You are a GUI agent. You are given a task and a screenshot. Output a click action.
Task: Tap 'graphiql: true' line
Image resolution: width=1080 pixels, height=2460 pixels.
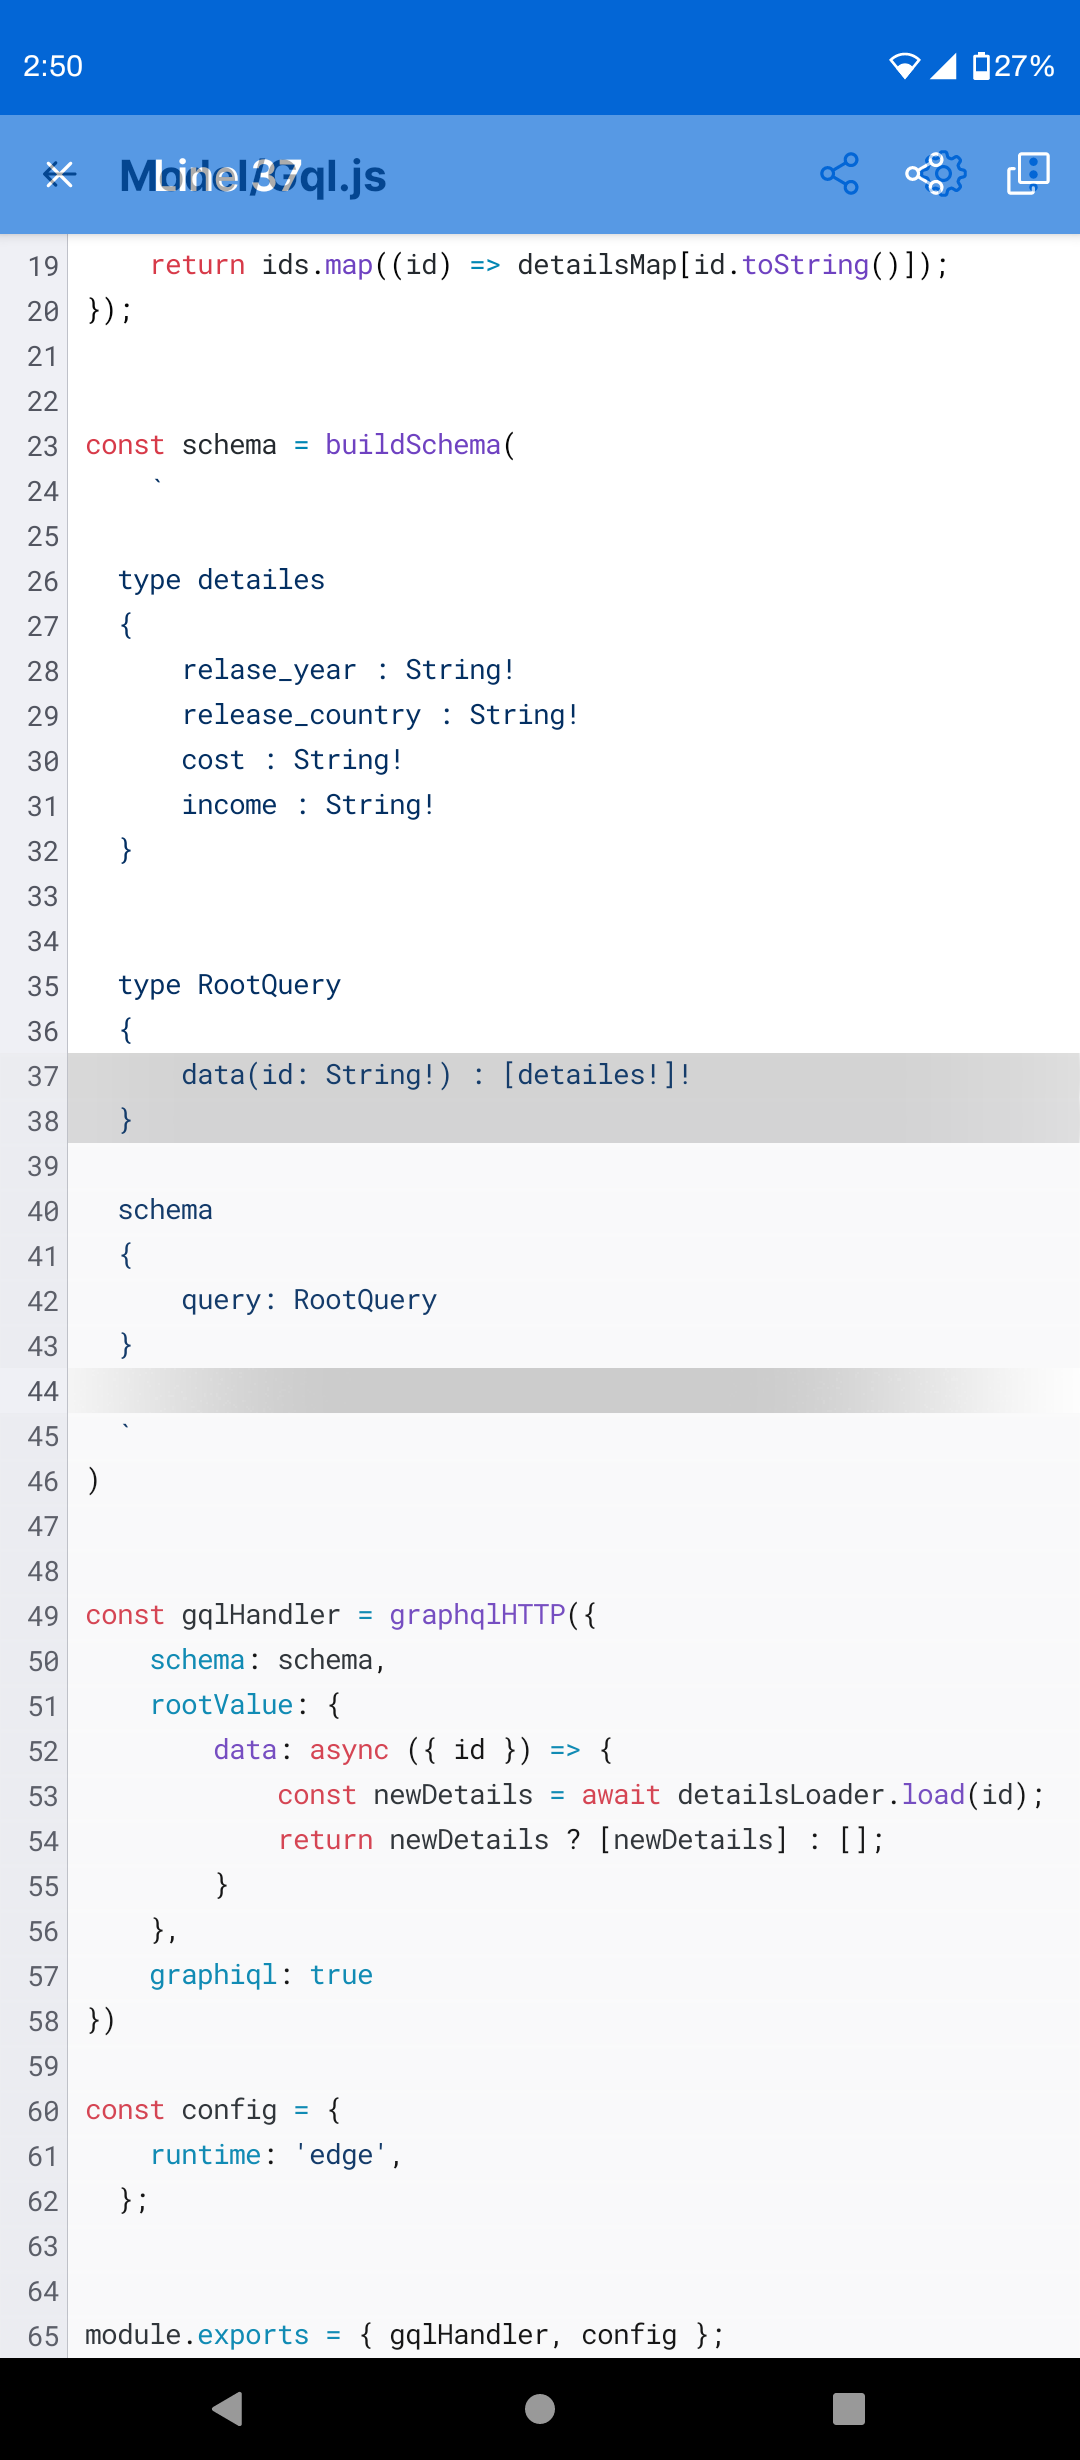(x=261, y=1975)
